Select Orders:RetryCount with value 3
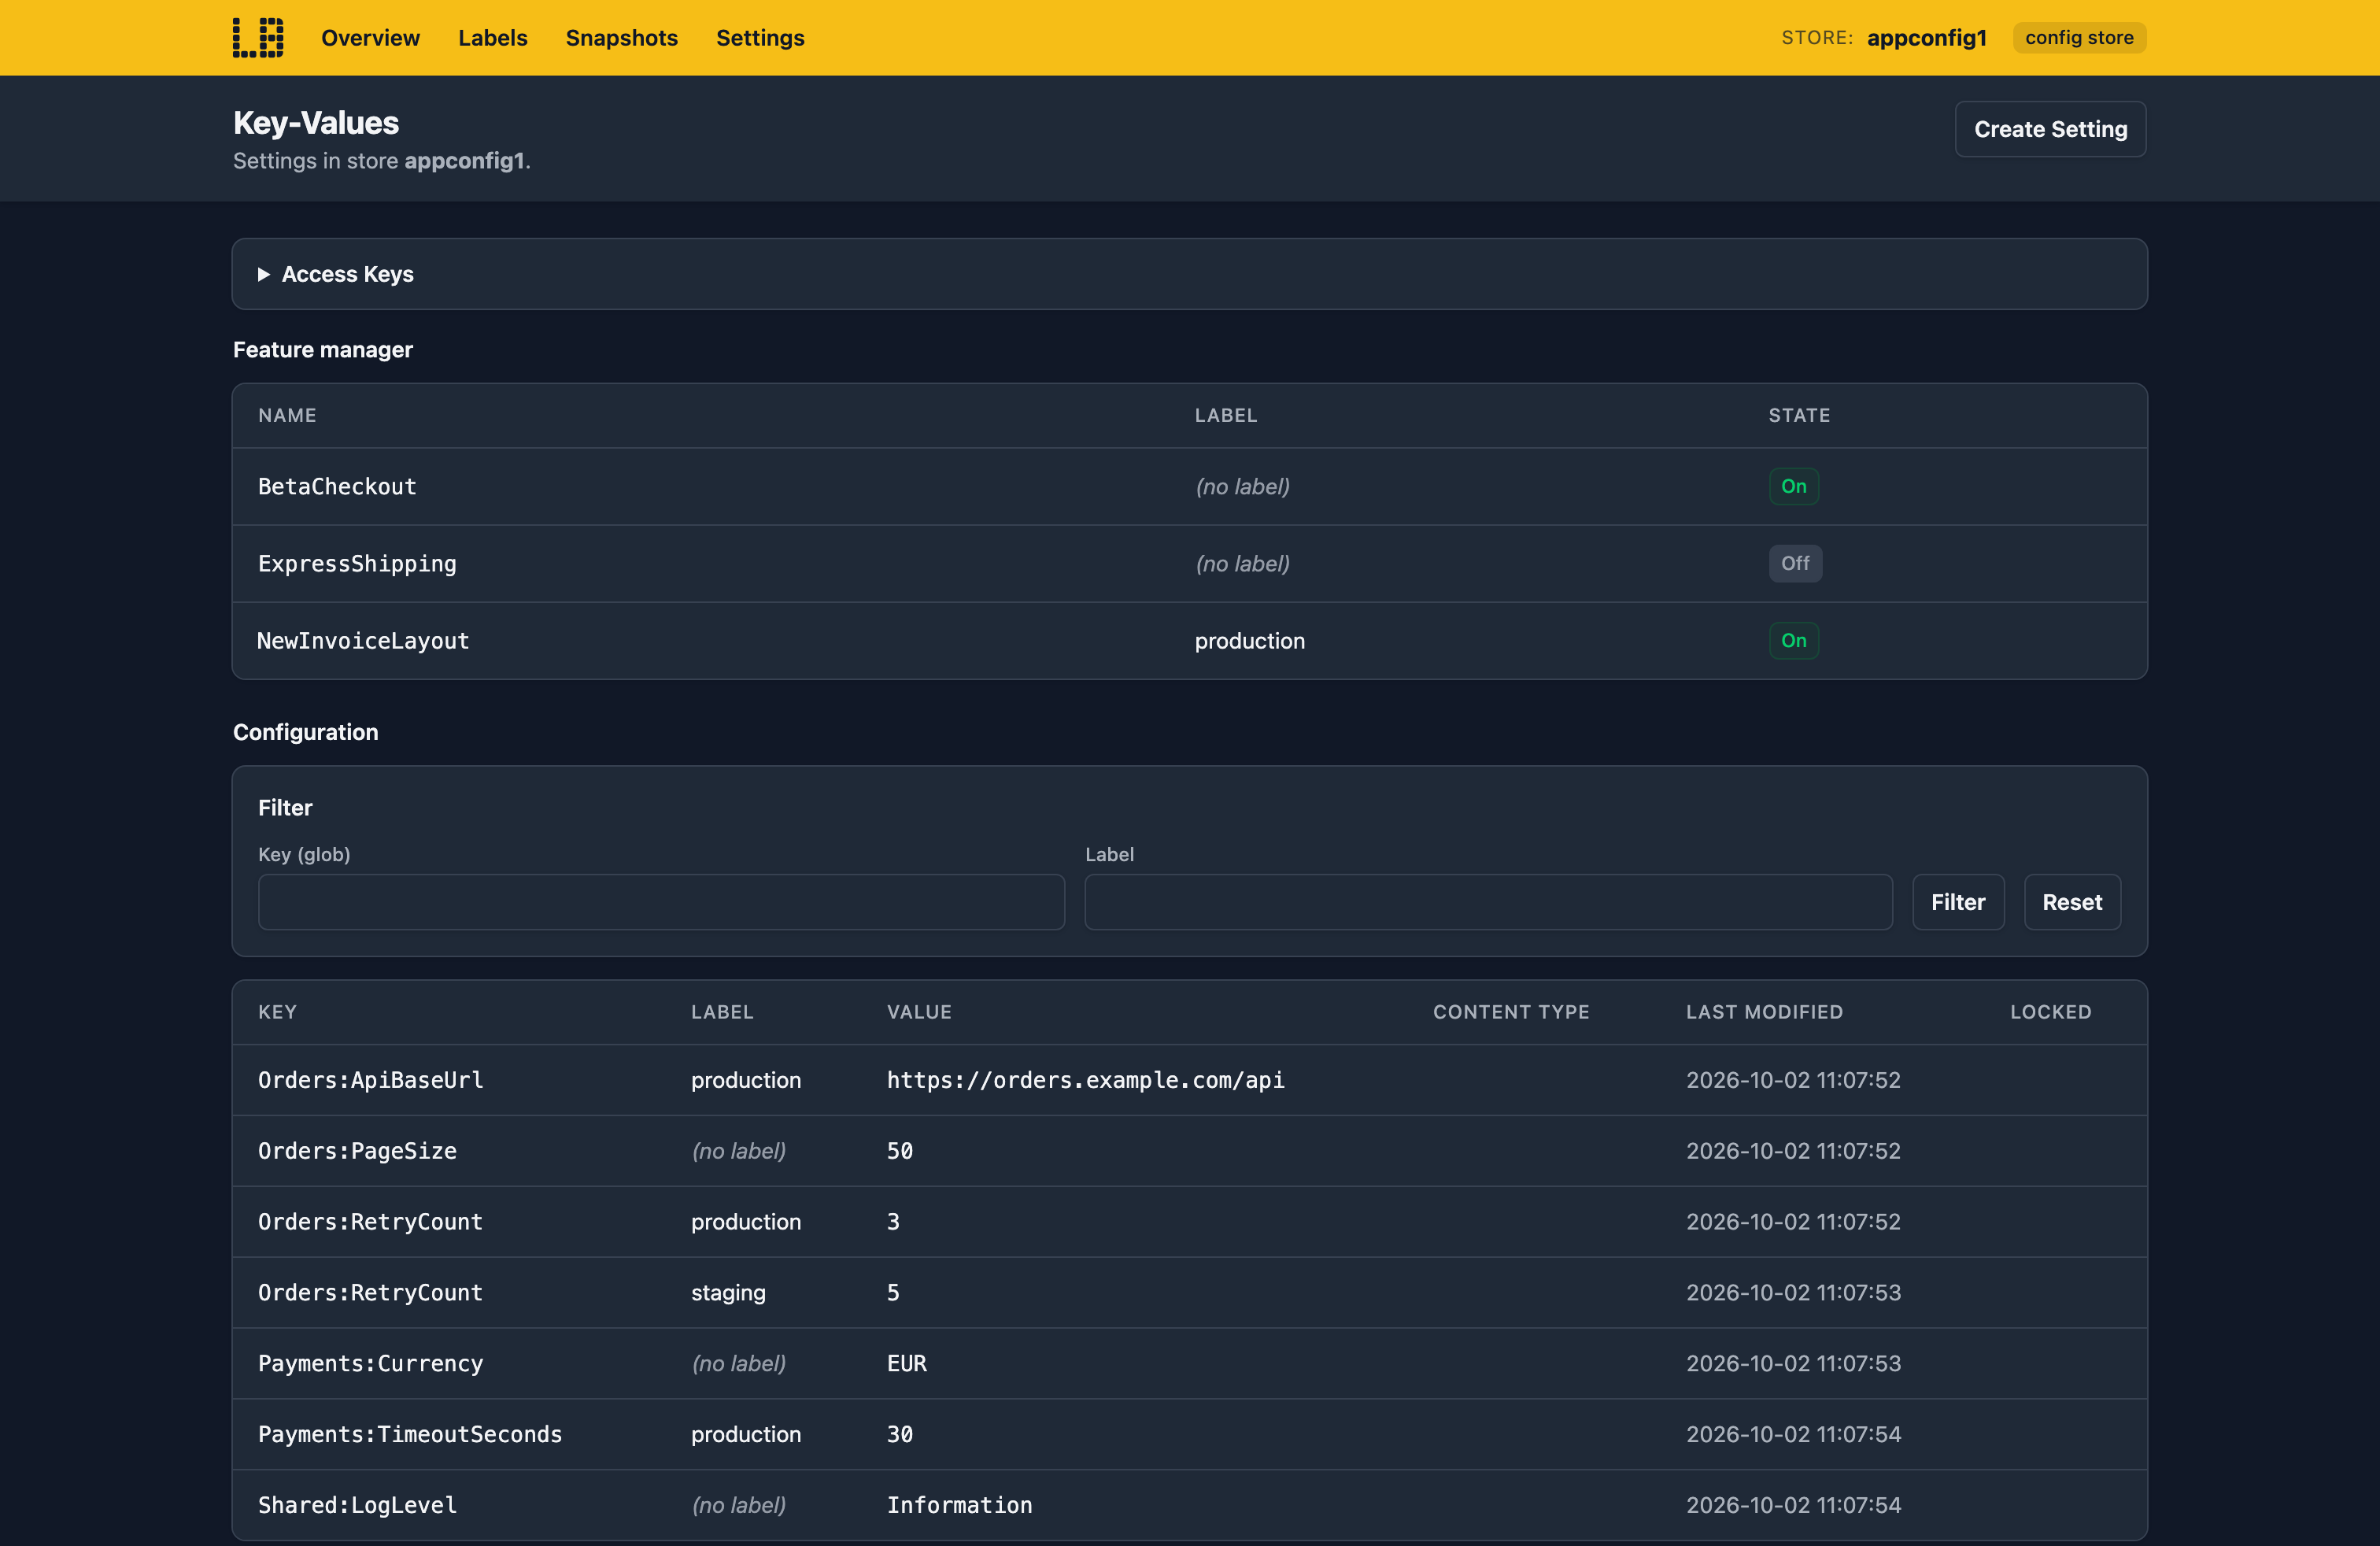Viewport: 2380px width, 1546px height. click(x=370, y=1222)
